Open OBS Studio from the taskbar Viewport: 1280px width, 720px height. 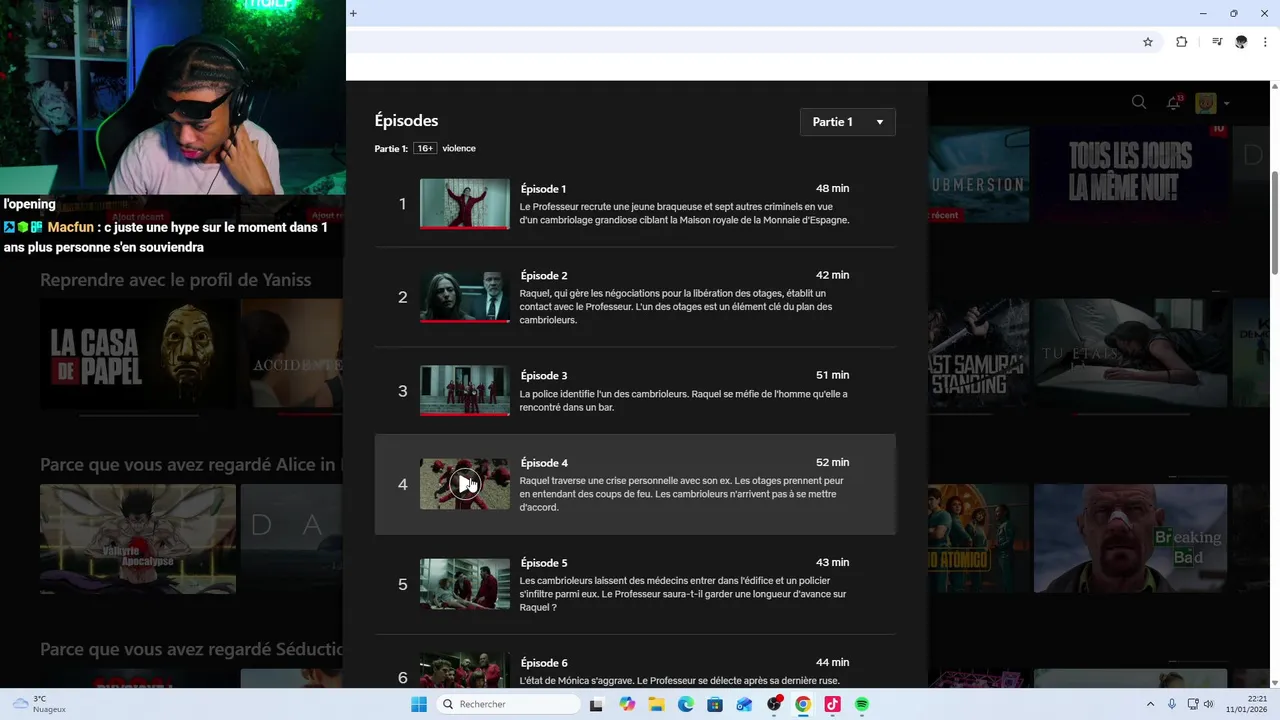[x=774, y=704]
